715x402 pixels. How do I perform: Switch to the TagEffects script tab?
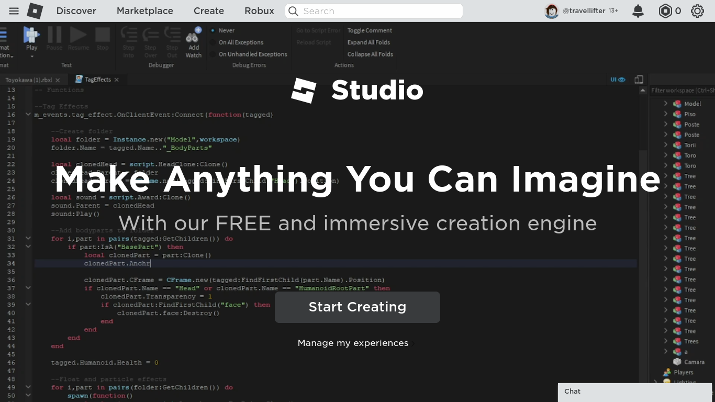(98, 79)
